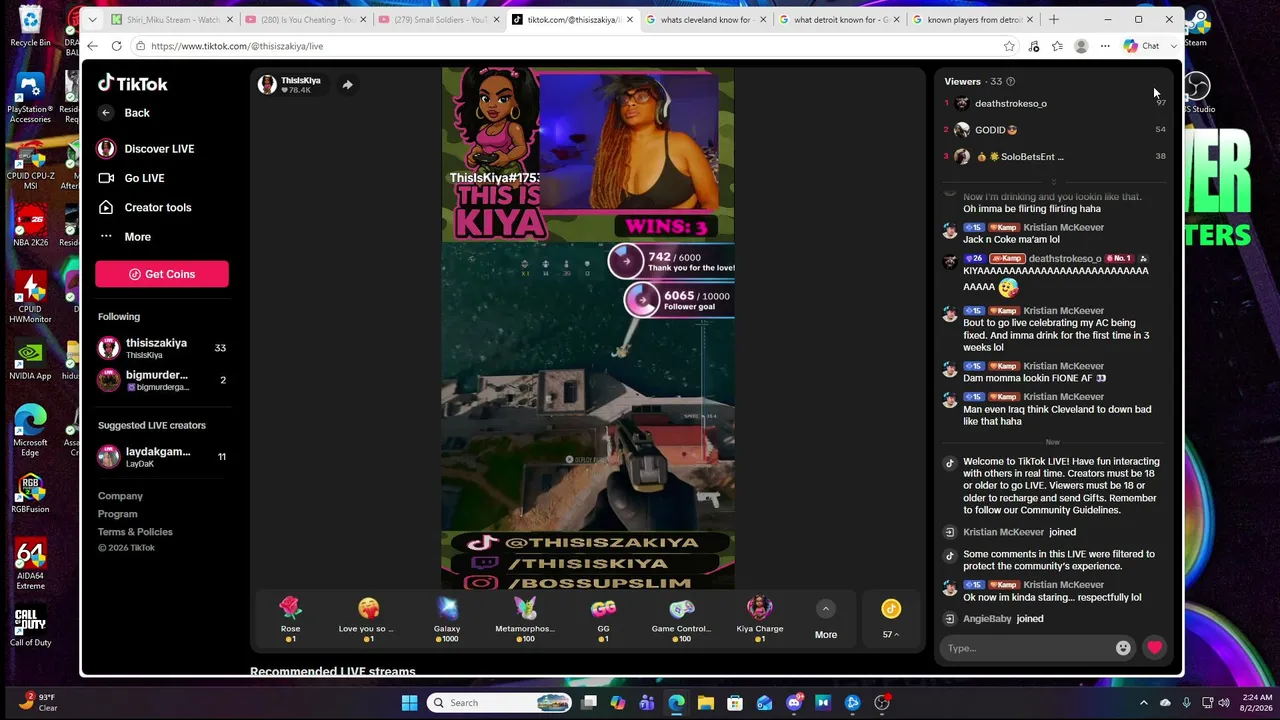The height and width of the screenshot is (720, 1280).
Task: Bookmark this page with star icon
Action: [x=1009, y=46]
